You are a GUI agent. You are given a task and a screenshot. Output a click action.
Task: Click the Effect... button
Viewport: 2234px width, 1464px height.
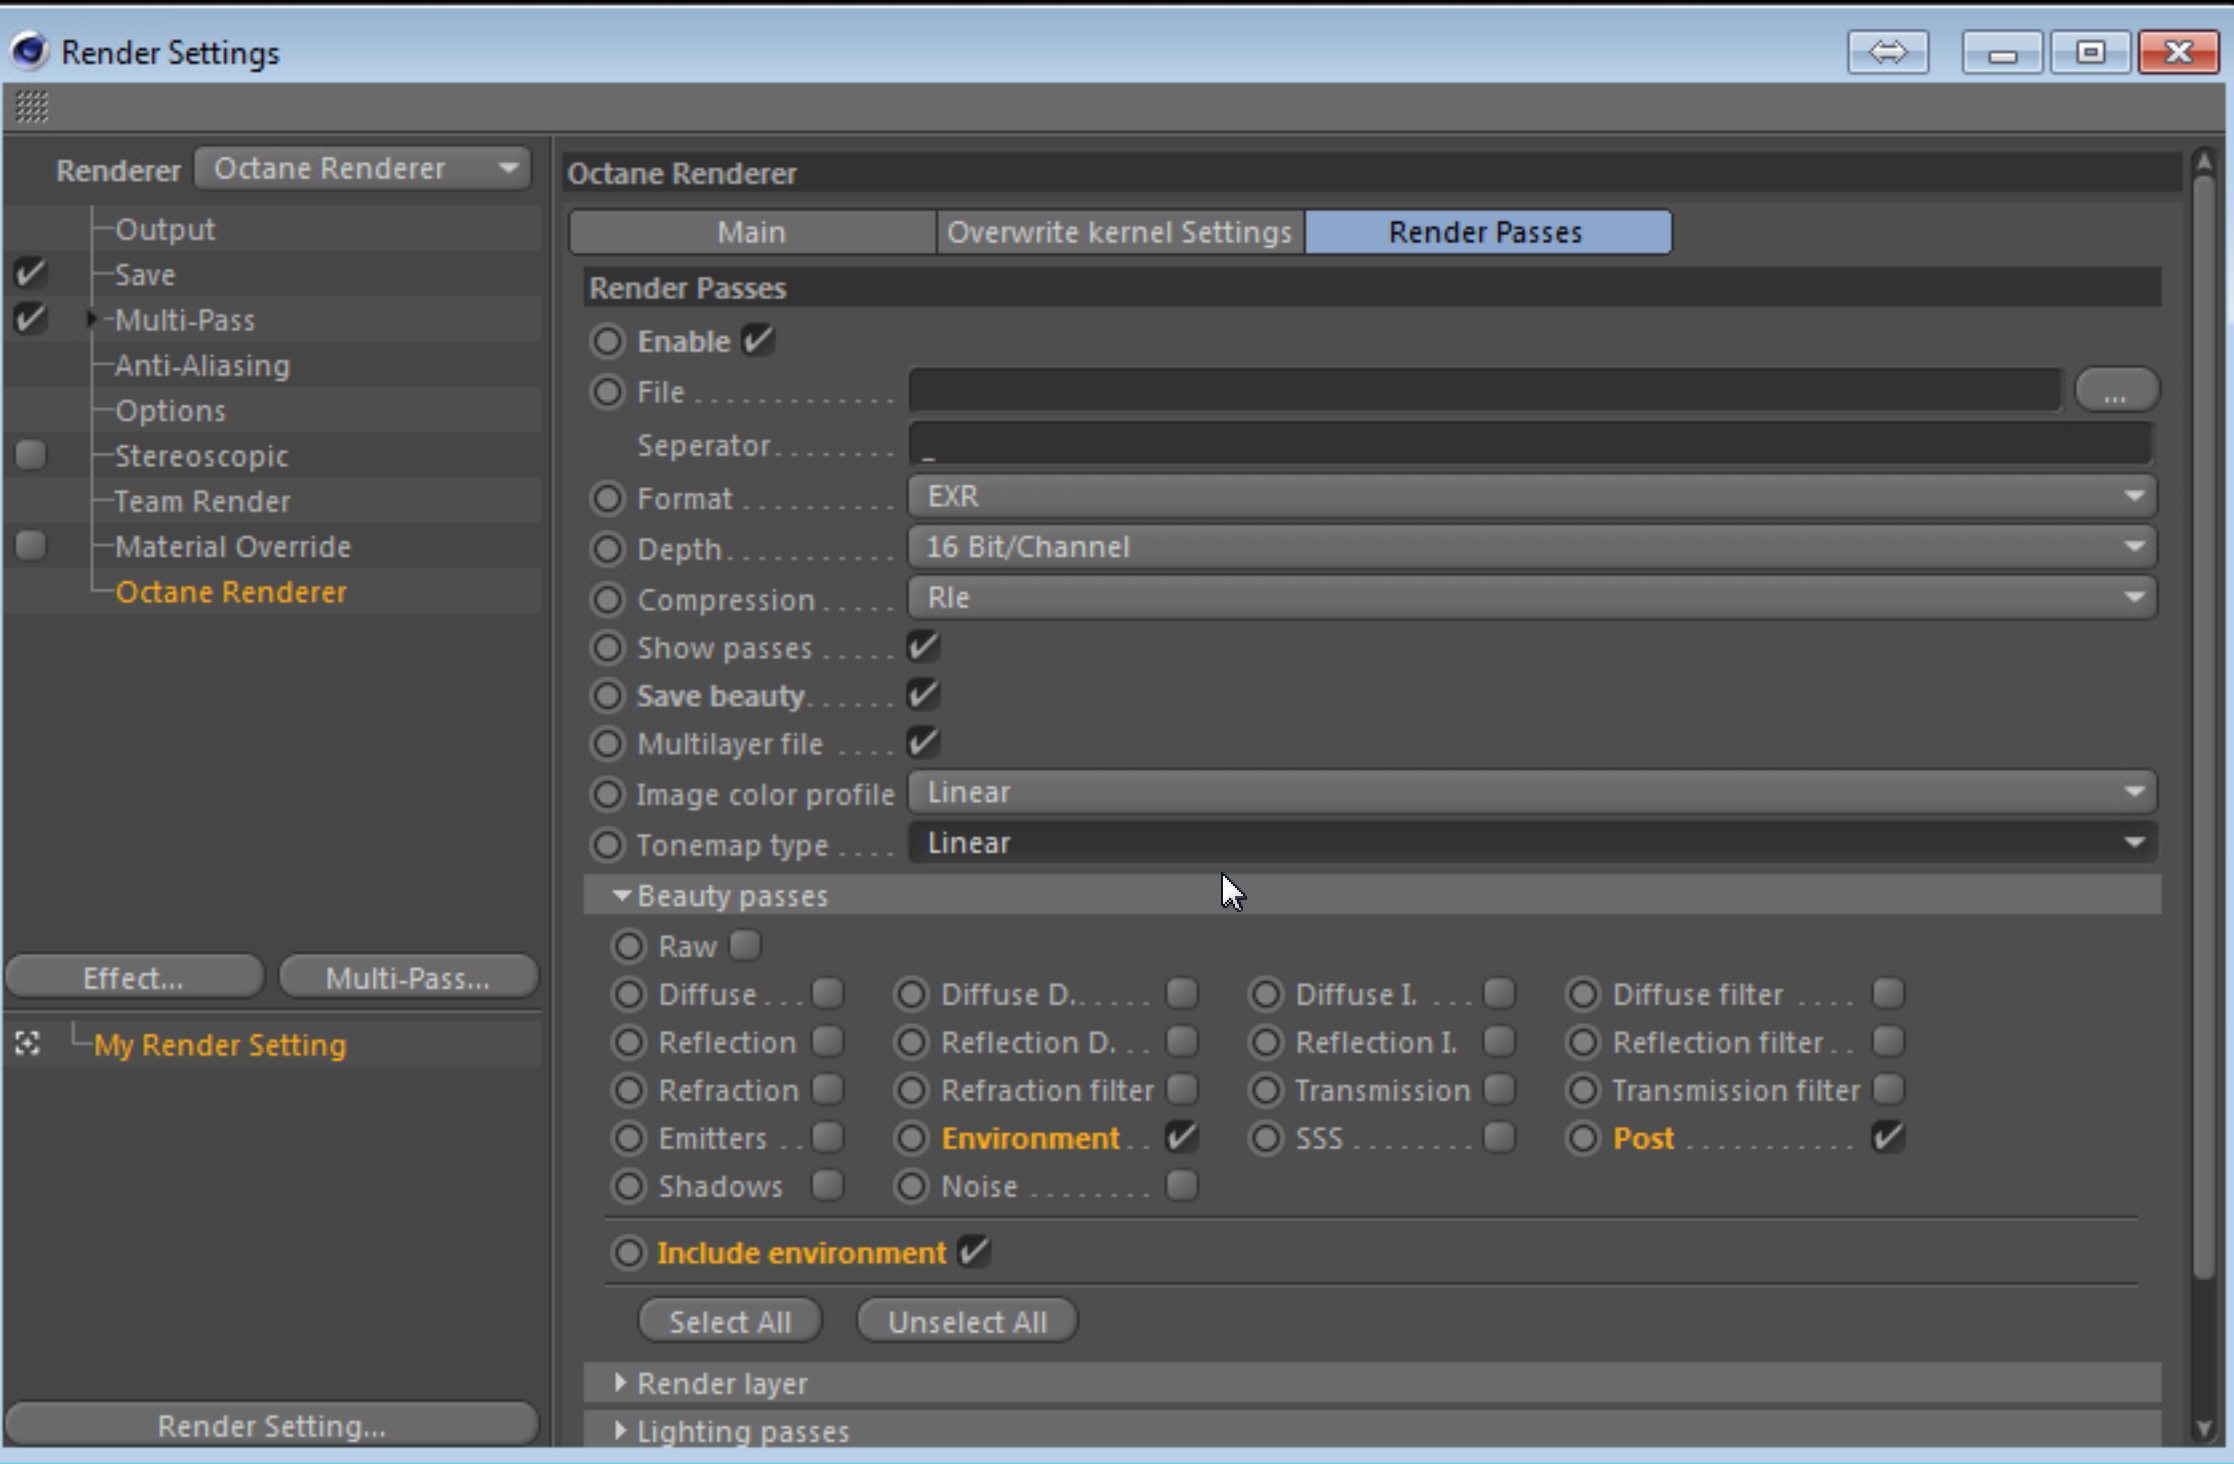(134, 977)
